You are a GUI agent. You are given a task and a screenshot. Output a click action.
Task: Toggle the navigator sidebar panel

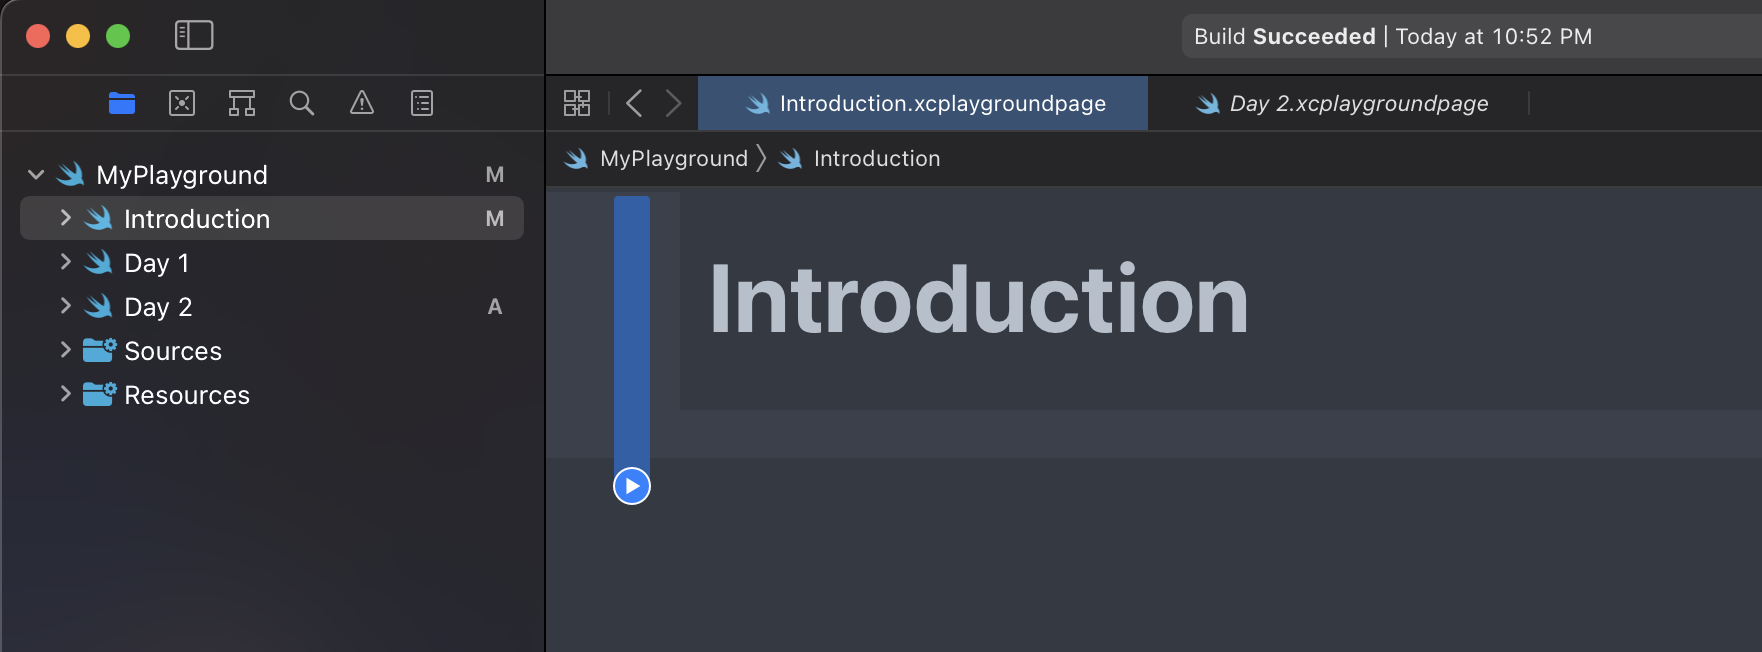coord(194,36)
